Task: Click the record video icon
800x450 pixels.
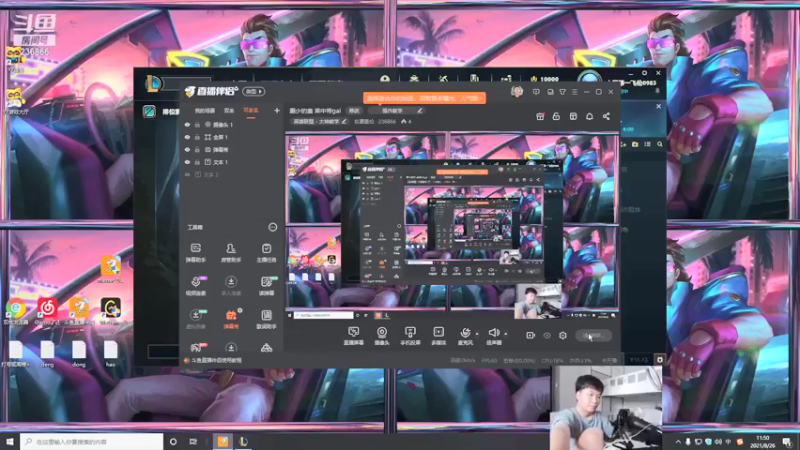Action: pos(530,335)
